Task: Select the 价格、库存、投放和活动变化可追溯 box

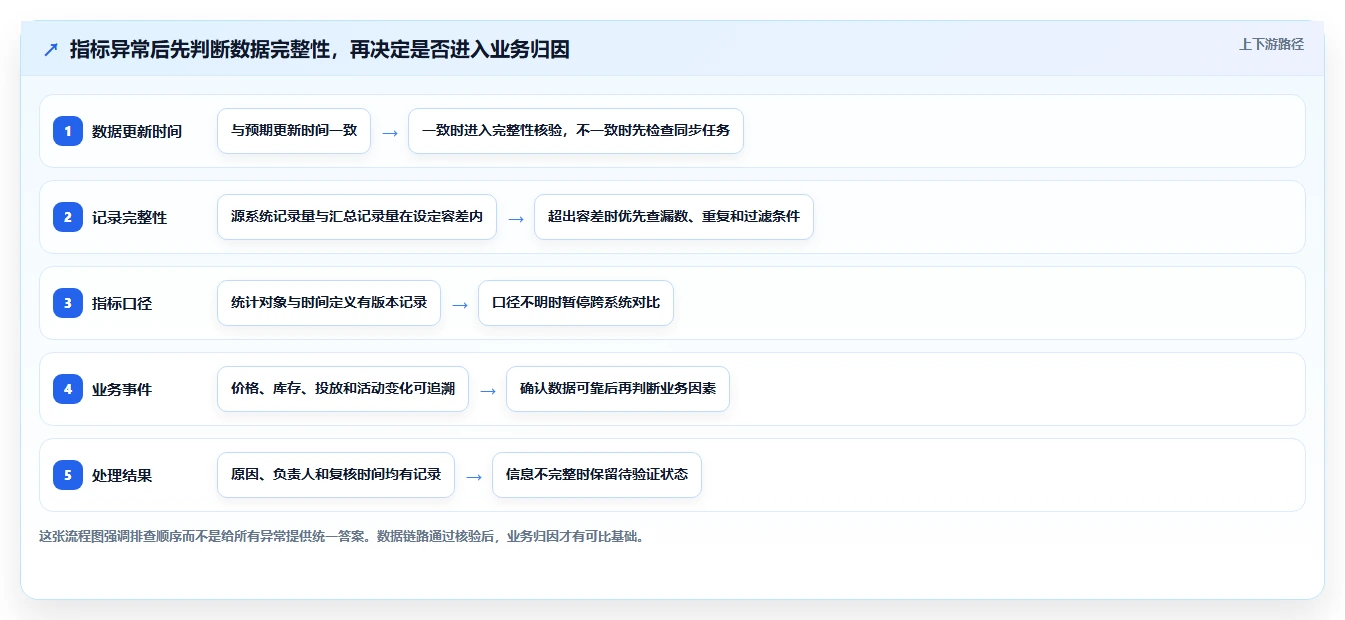Action: pos(343,389)
